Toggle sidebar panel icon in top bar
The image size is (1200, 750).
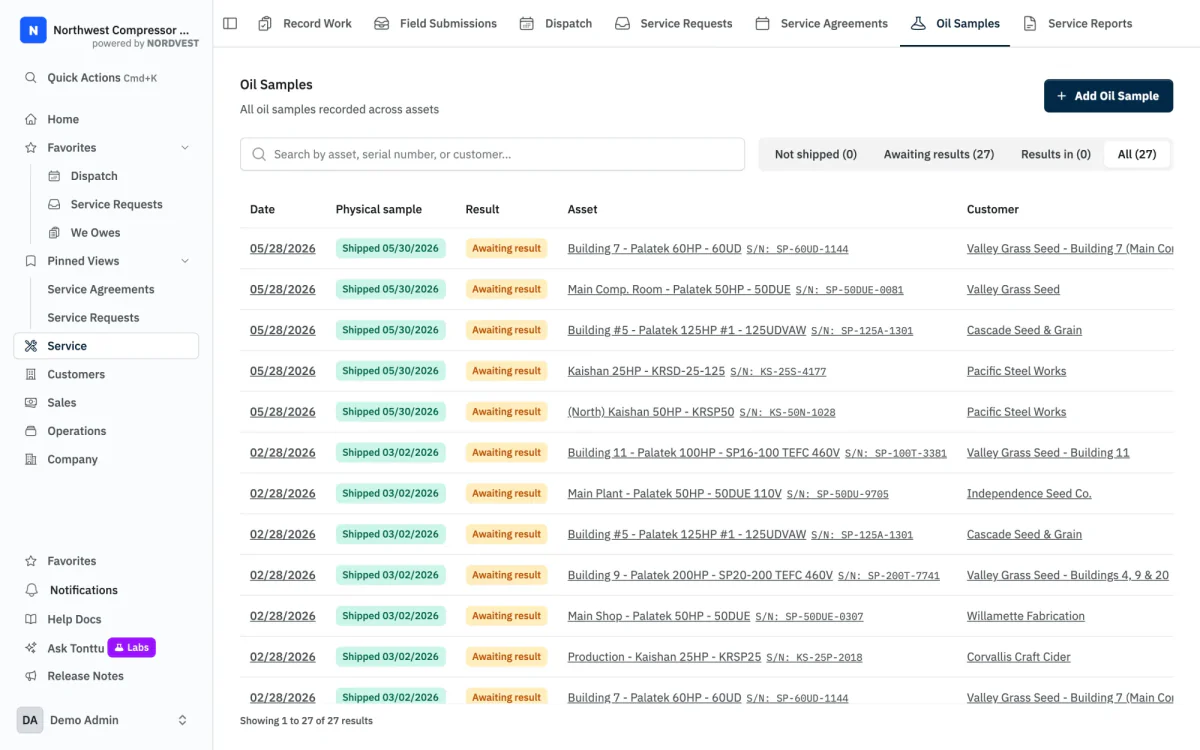point(230,23)
